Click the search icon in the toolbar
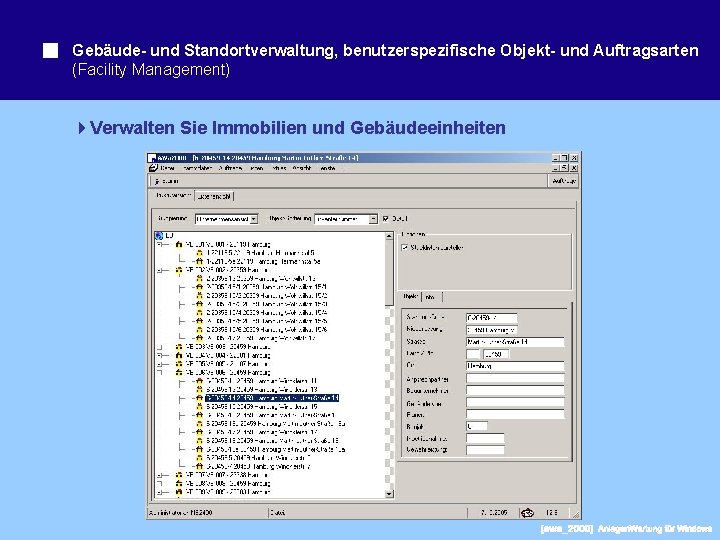This screenshot has width=720, height=540. tap(158, 181)
